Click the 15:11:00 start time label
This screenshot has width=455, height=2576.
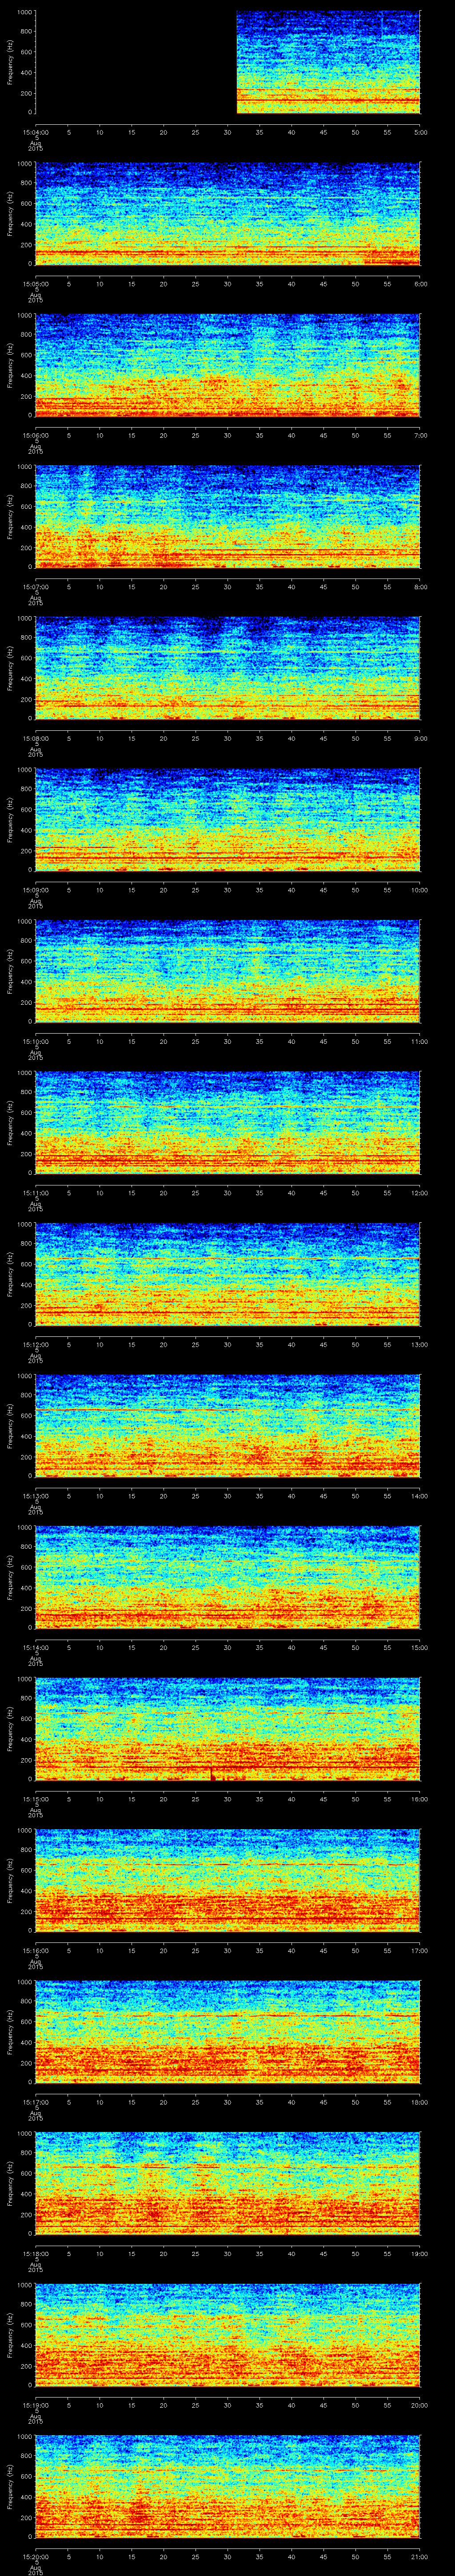36,1193
